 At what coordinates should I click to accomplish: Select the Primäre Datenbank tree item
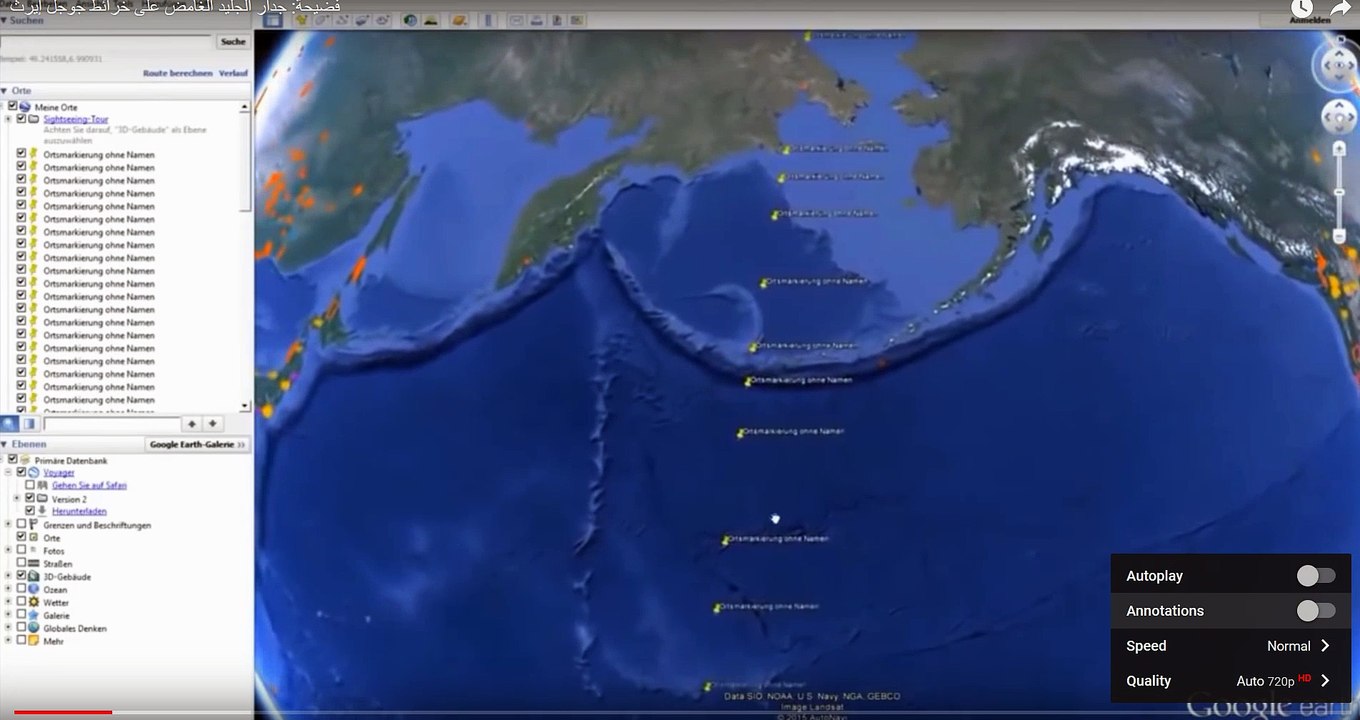click(70, 460)
